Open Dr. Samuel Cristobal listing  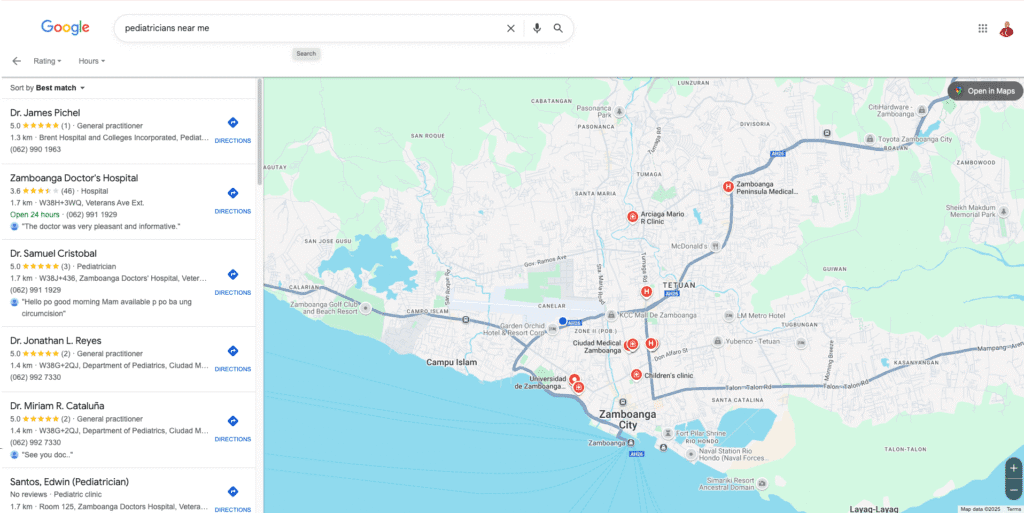click(x=55, y=253)
